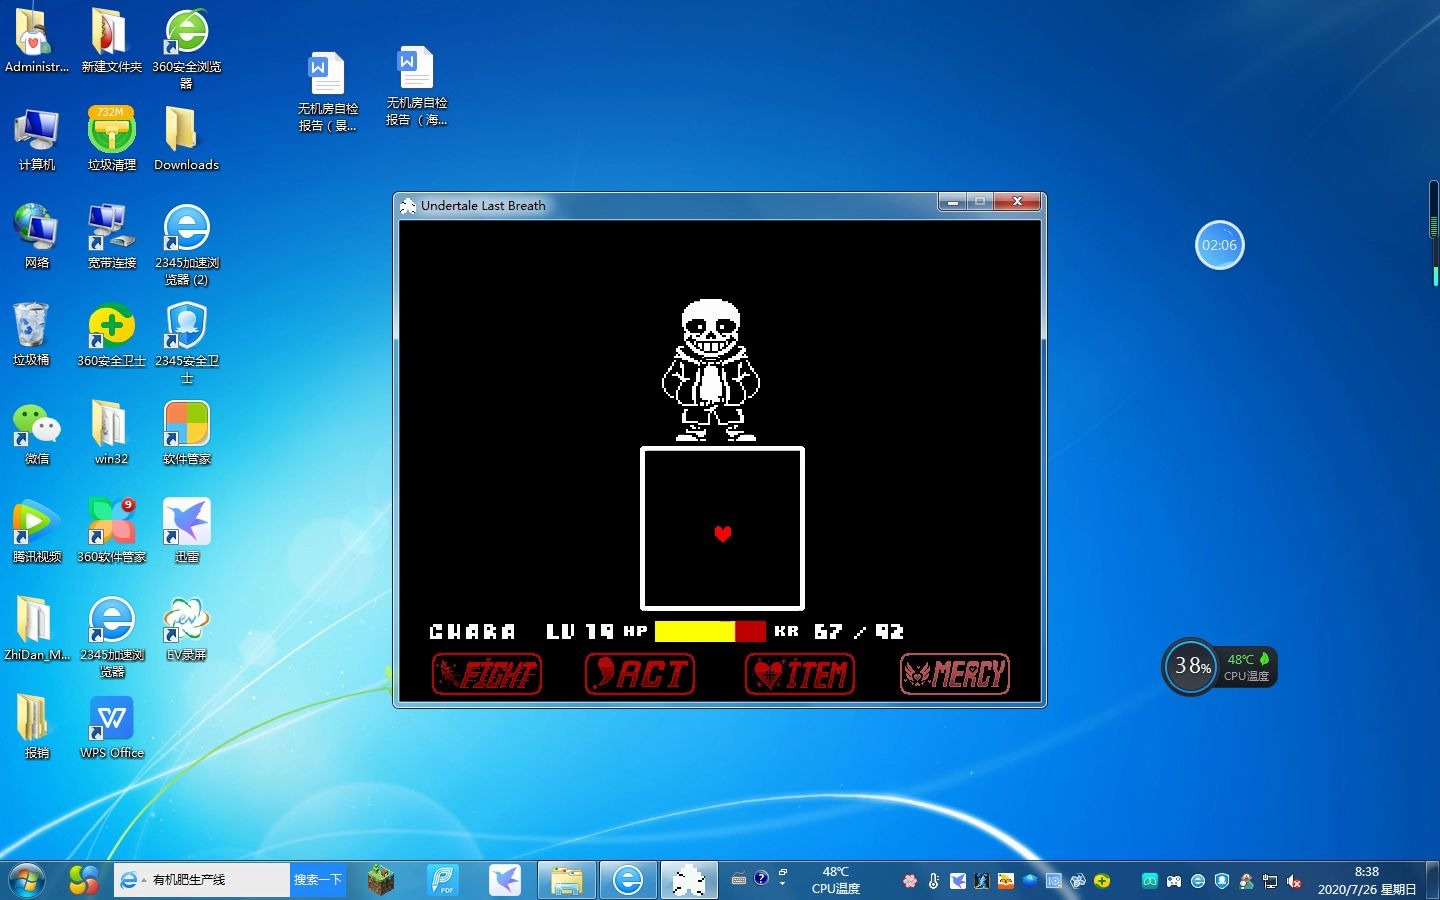
Task: Pick the MERCY battle option
Action: pos(955,674)
